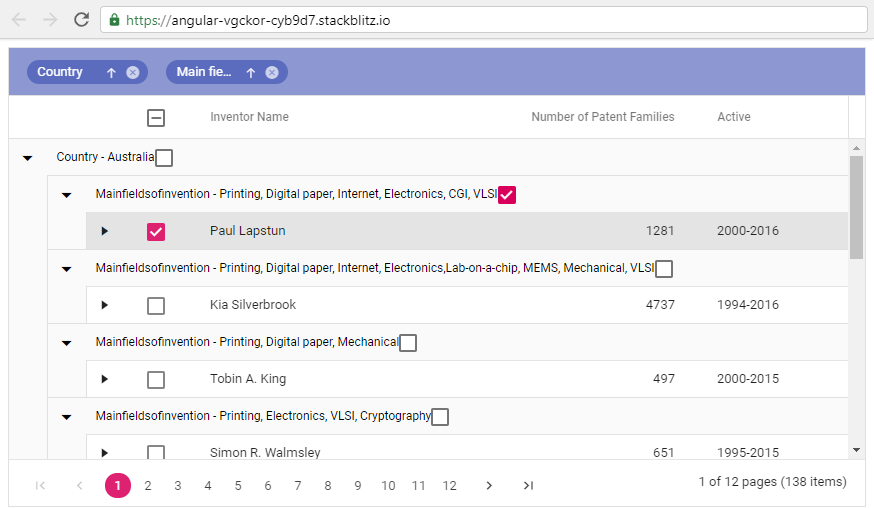874x508 pixels.
Task: Open page 5 in pager
Action: [238, 486]
